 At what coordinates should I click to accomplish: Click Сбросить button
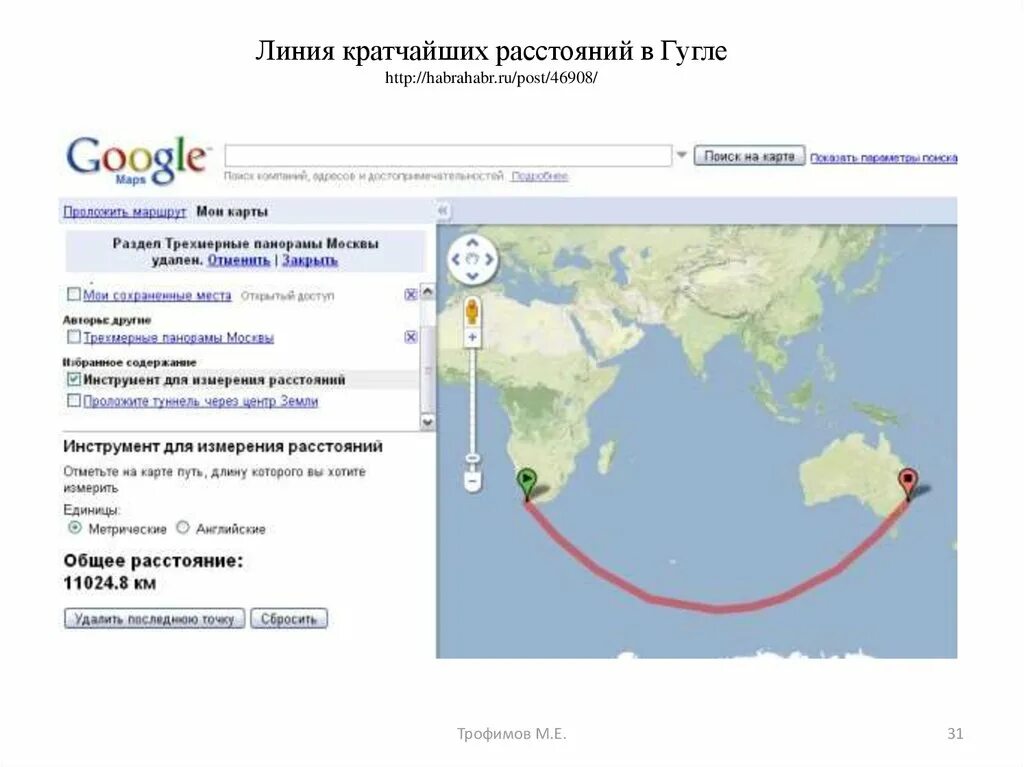point(289,619)
